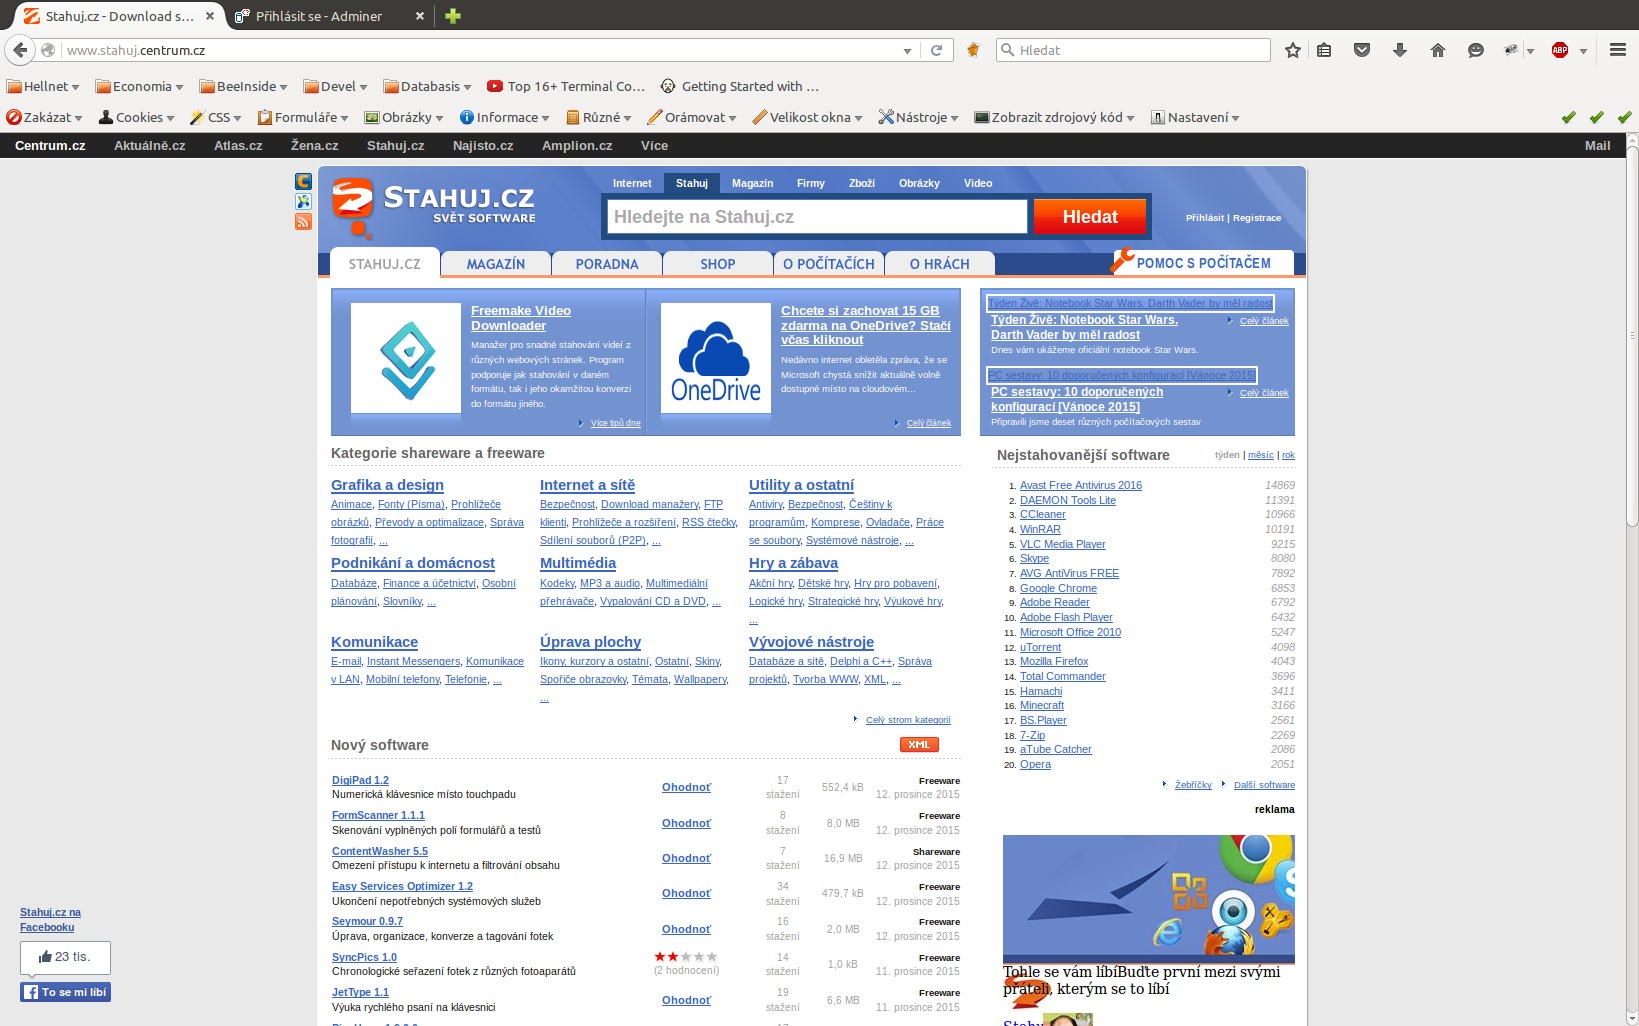Viewport: 1639px width, 1026px height.
Task: Click the Přihlásit login link
Action: click(1205, 218)
